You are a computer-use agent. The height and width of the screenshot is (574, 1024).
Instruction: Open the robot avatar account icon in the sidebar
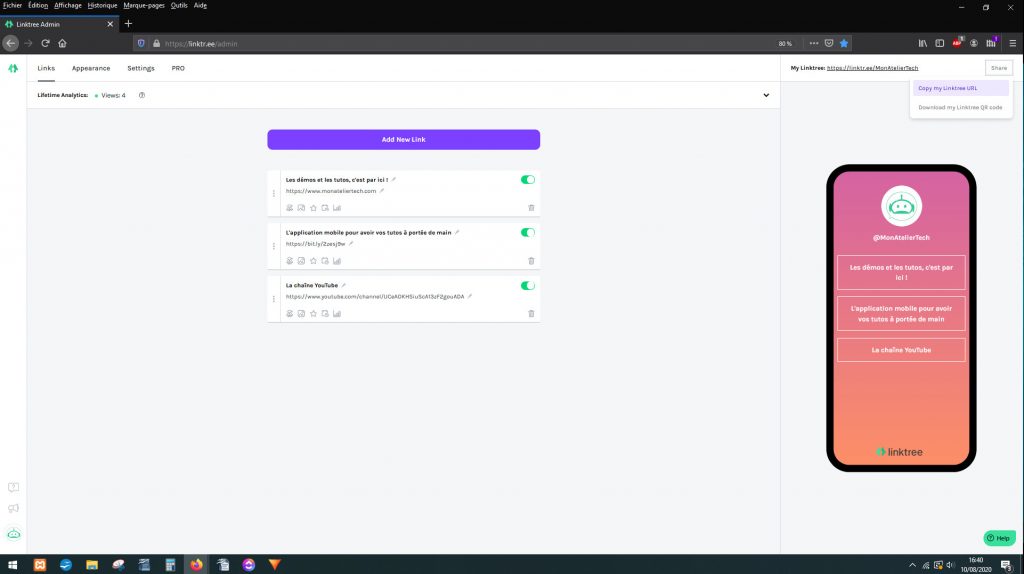tap(14, 534)
